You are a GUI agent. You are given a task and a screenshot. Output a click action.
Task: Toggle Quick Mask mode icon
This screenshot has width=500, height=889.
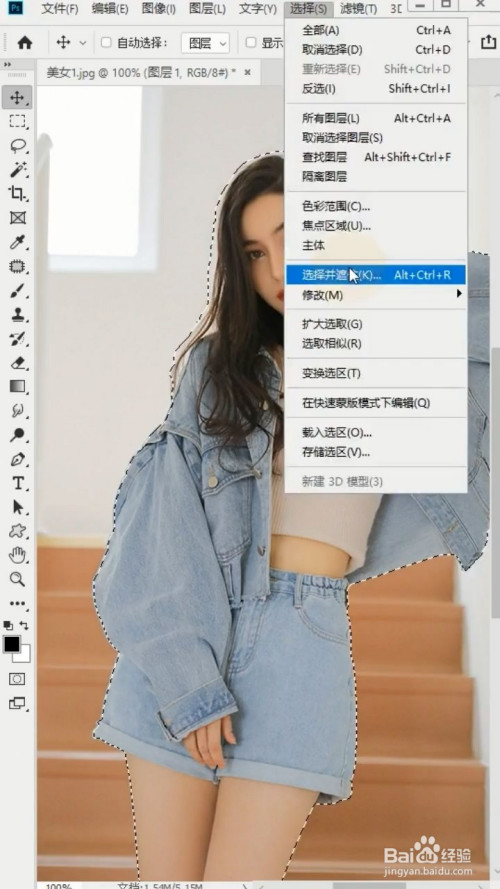[17, 679]
